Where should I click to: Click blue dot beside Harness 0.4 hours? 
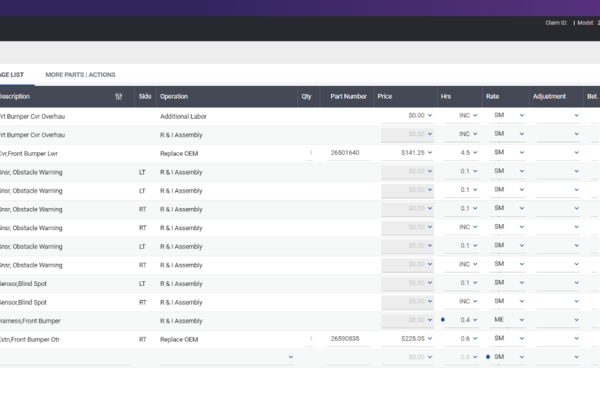[x=443, y=320]
